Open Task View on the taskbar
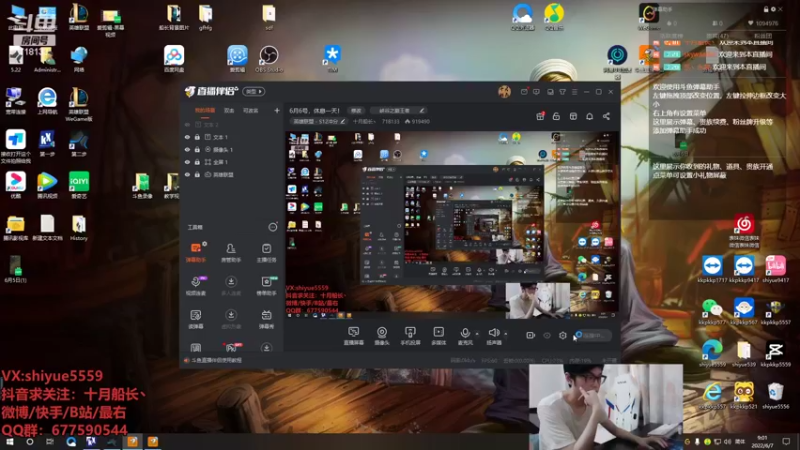Image resolution: width=800 pixels, height=450 pixels. point(49,442)
